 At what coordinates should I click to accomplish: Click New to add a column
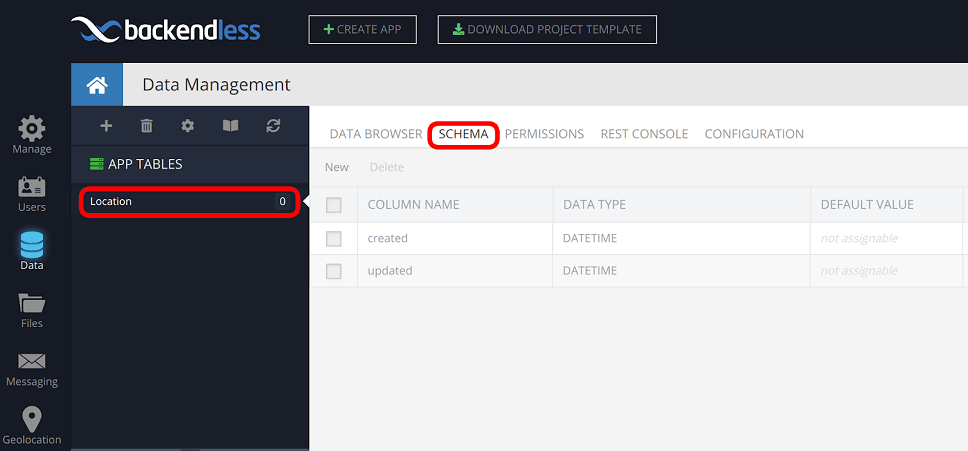pyautogui.click(x=336, y=167)
